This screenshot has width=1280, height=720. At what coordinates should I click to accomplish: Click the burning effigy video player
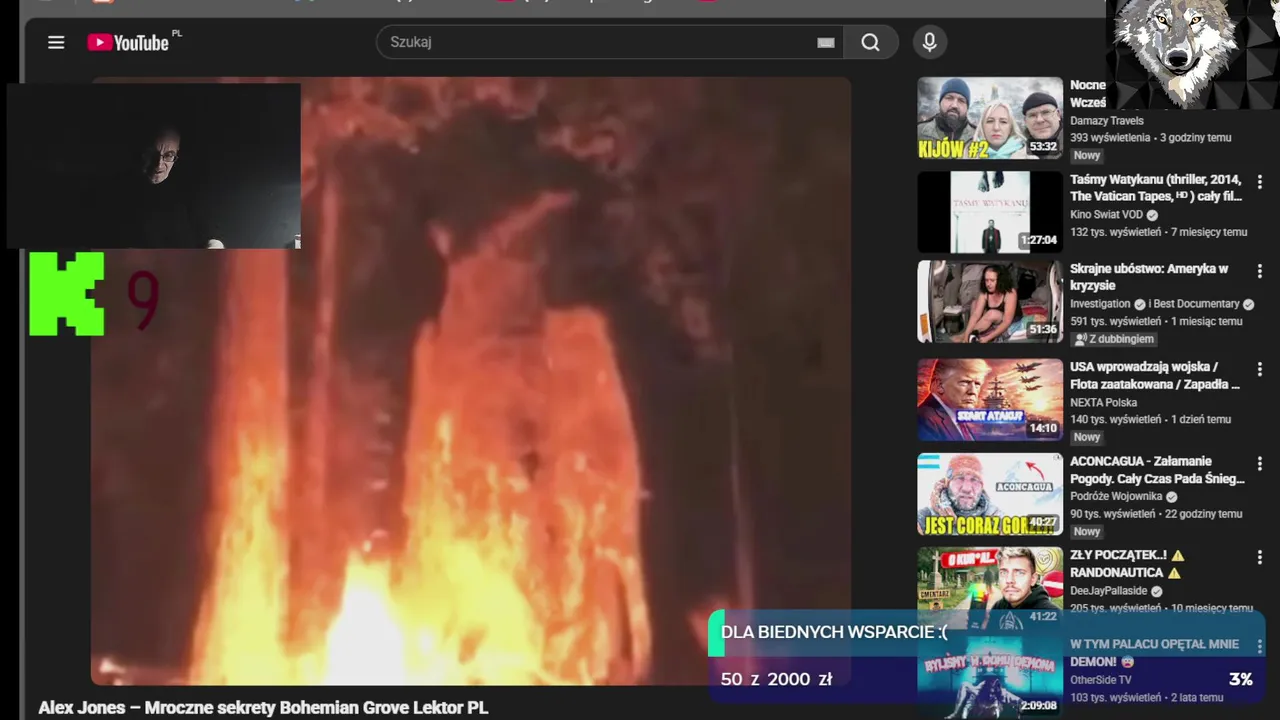point(471,381)
